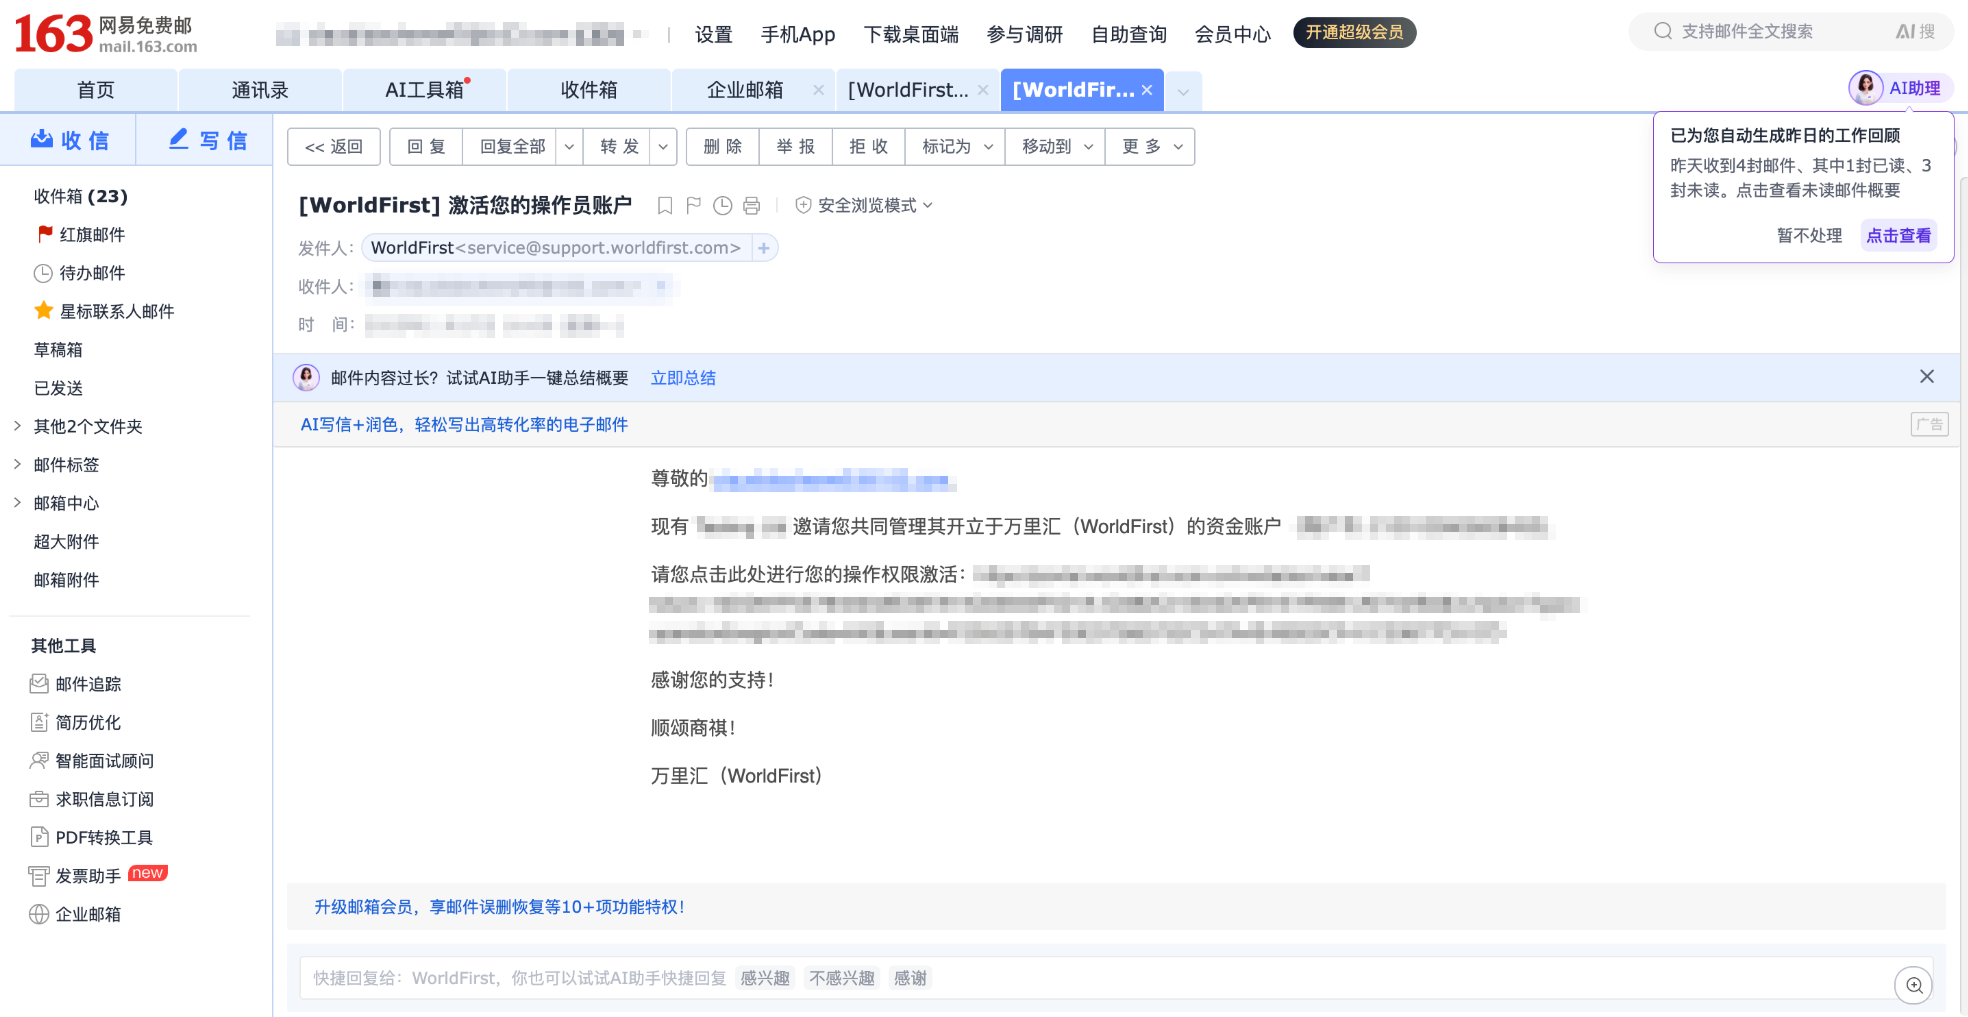Click the 发票助手 receipt icon
The image size is (1968, 1017).
click(39, 876)
